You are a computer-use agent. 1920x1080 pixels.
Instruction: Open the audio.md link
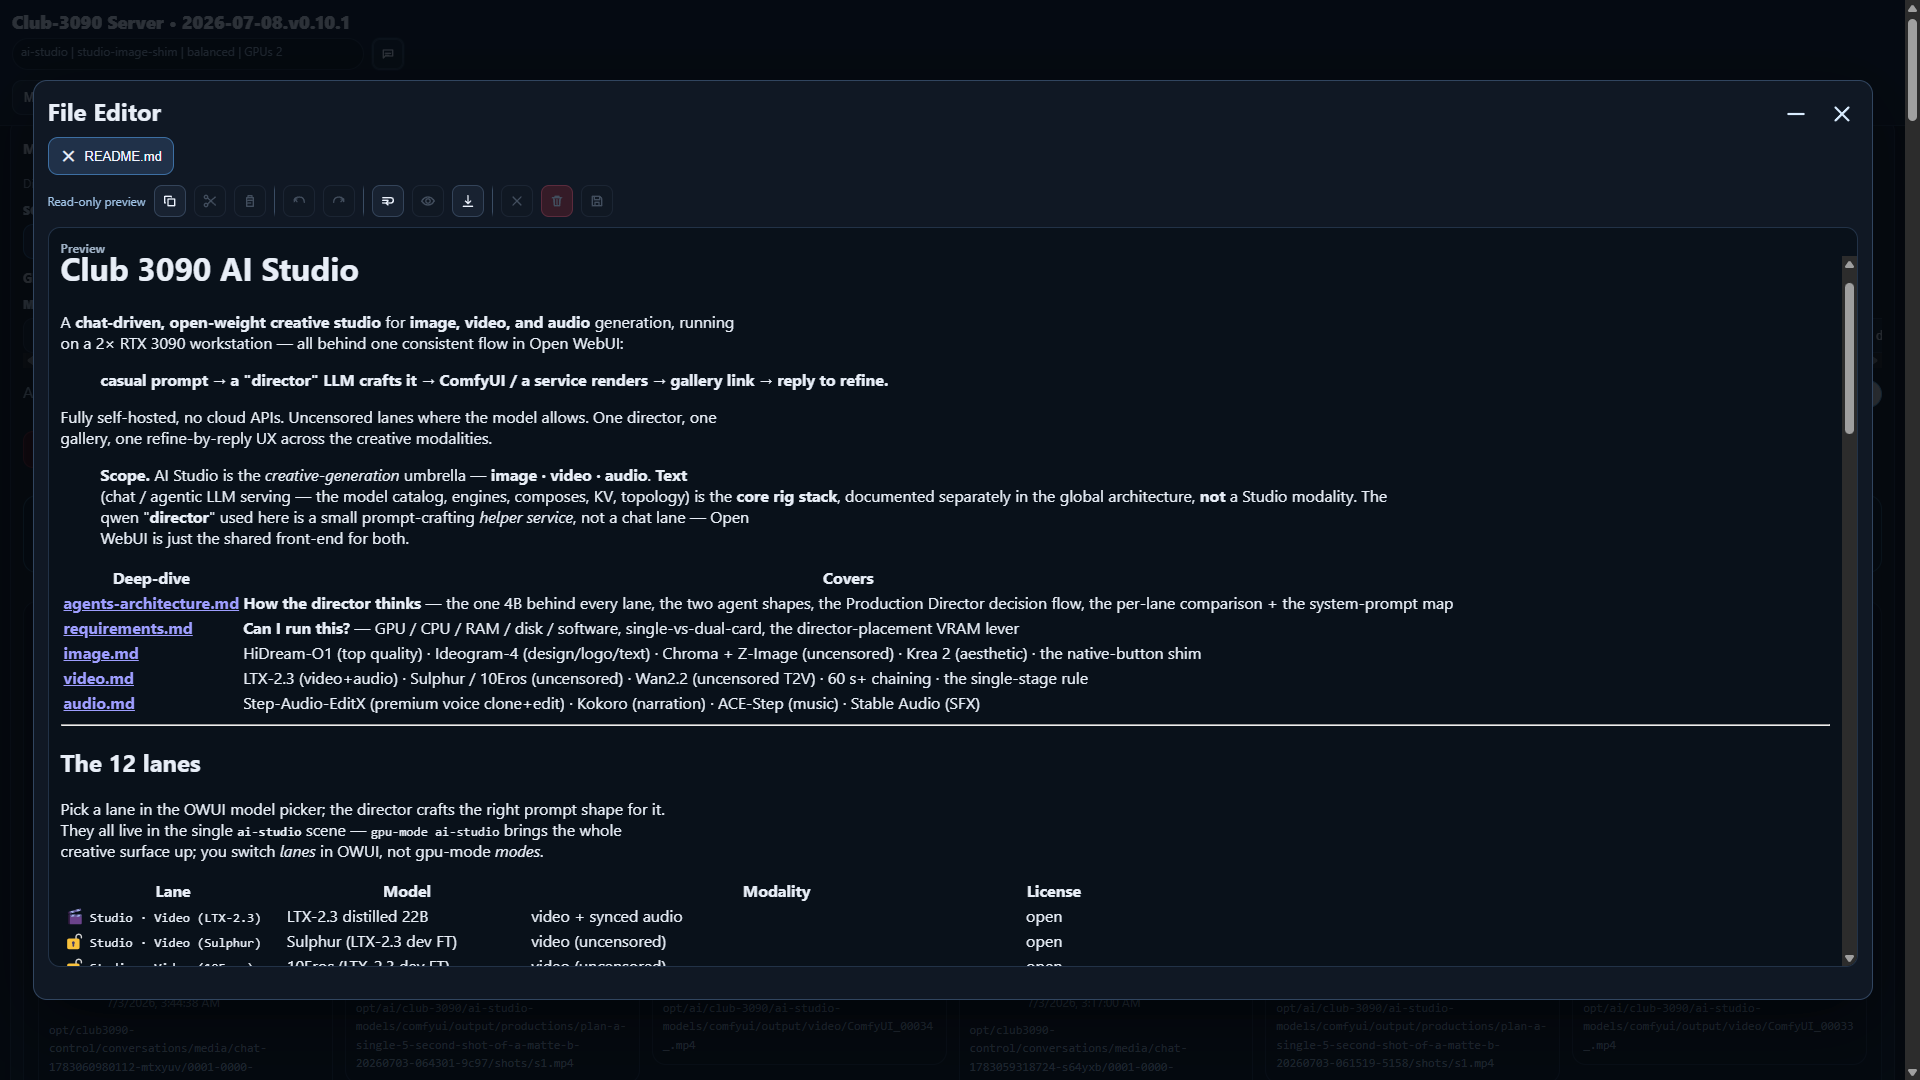(99, 703)
